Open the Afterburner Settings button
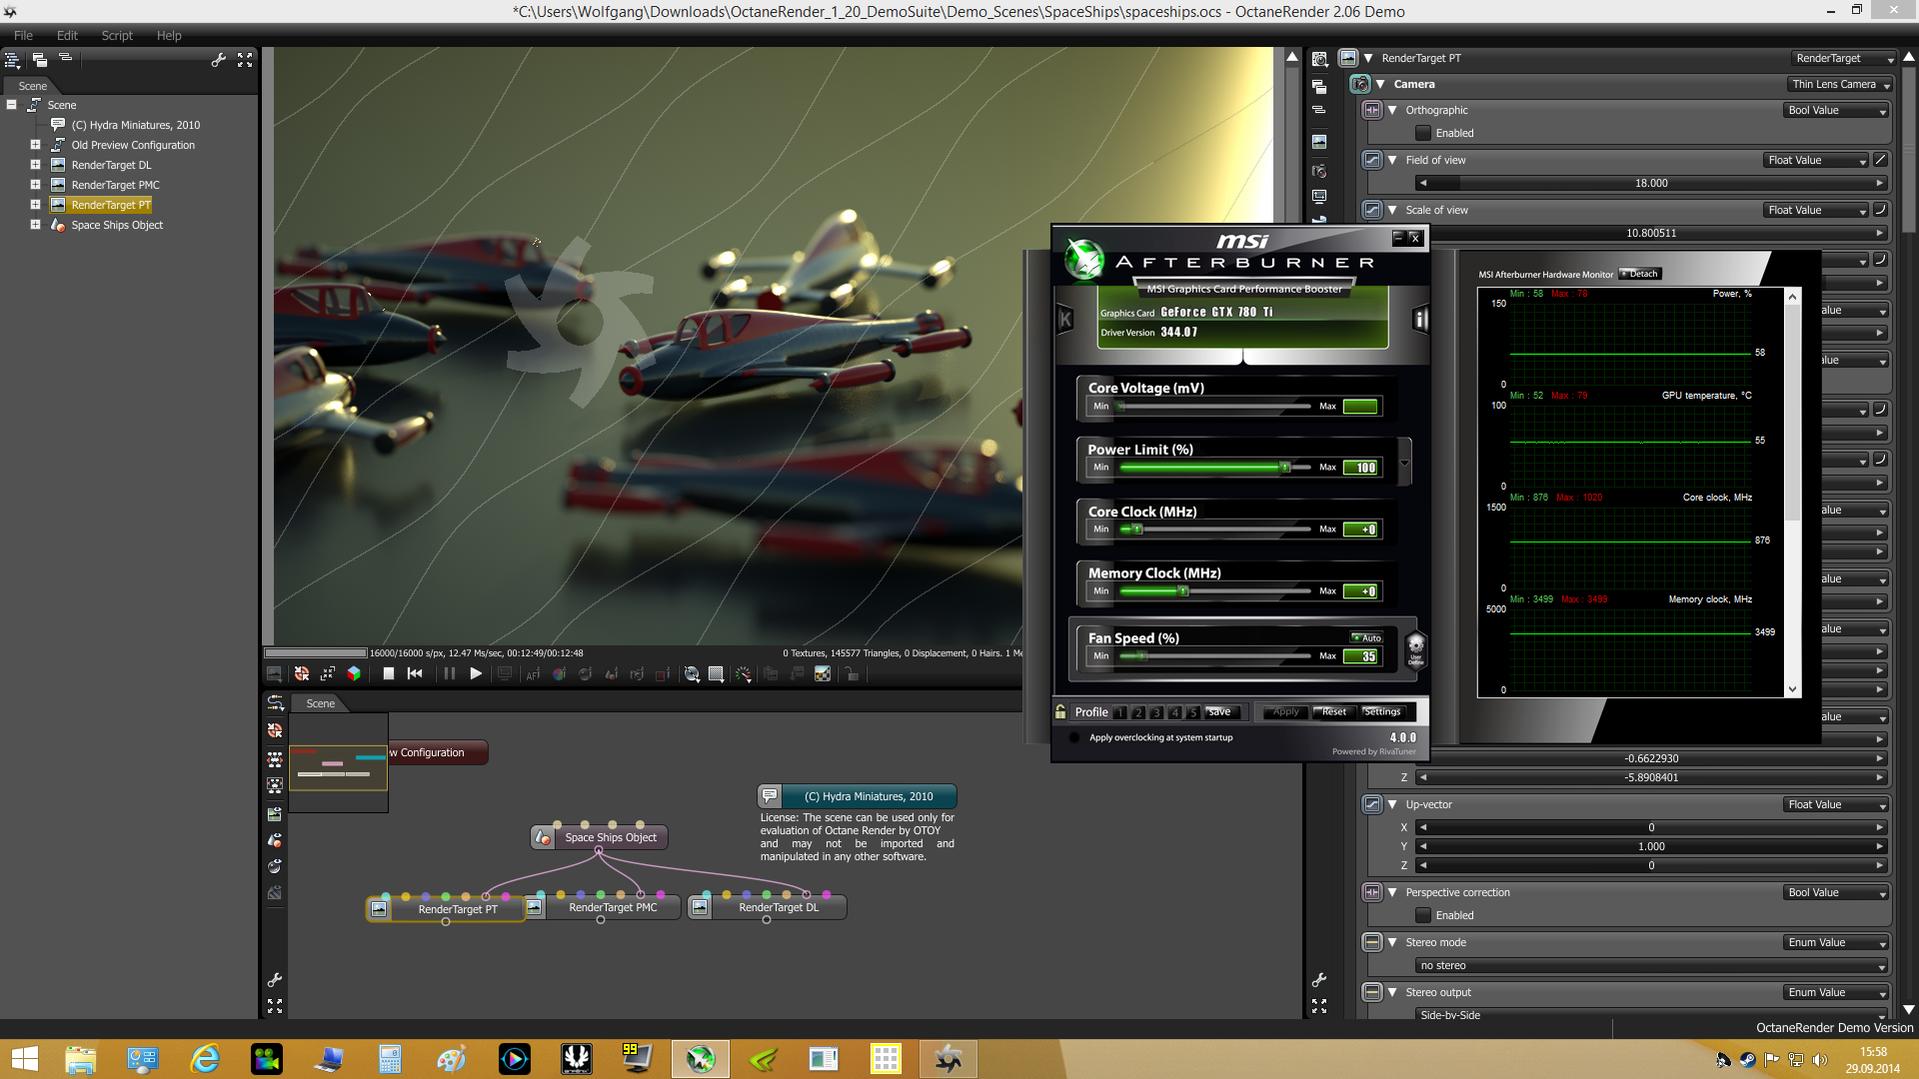 coord(1383,712)
